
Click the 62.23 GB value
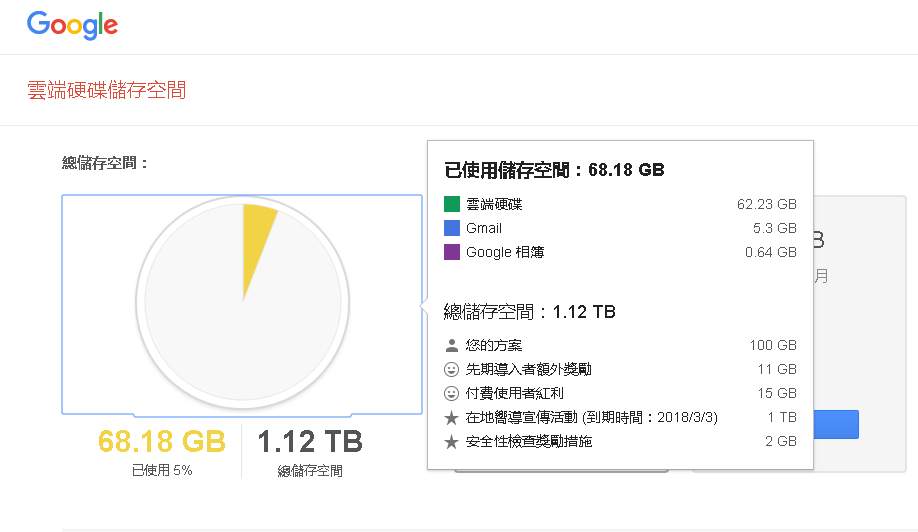[767, 204]
